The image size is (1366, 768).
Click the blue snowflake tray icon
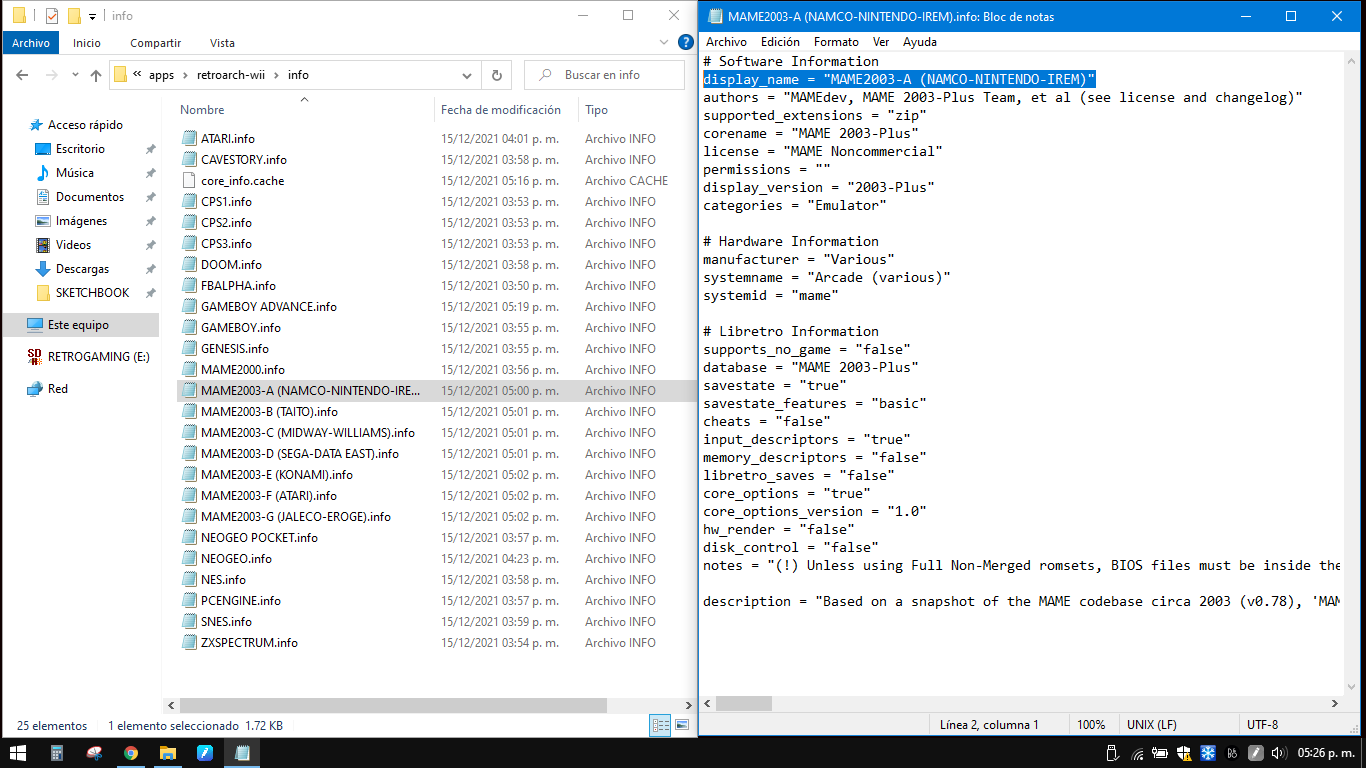pyautogui.click(x=1208, y=753)
